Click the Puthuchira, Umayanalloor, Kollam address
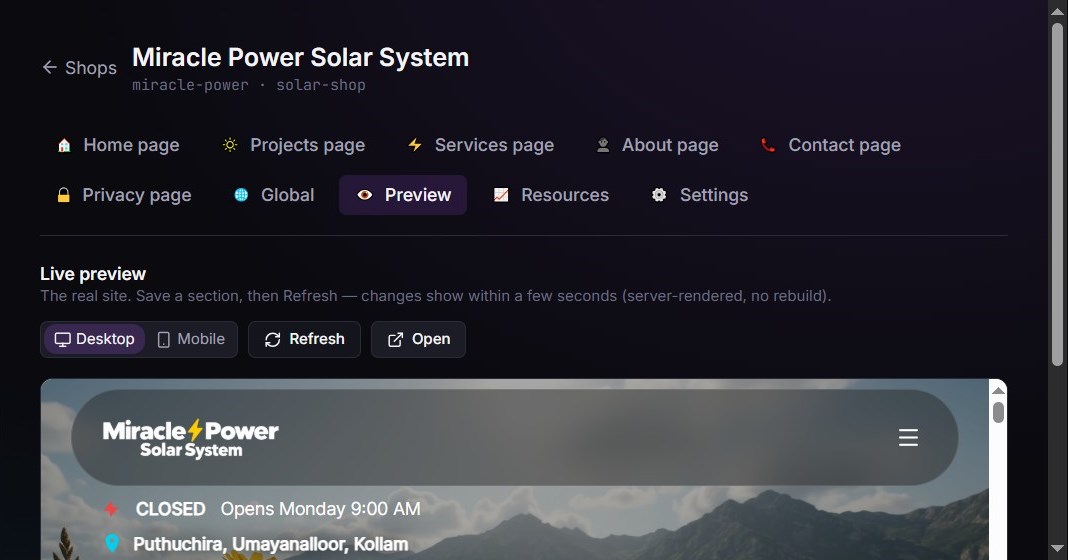Viewport: 1068px width, 560px height. coord(270,544)
